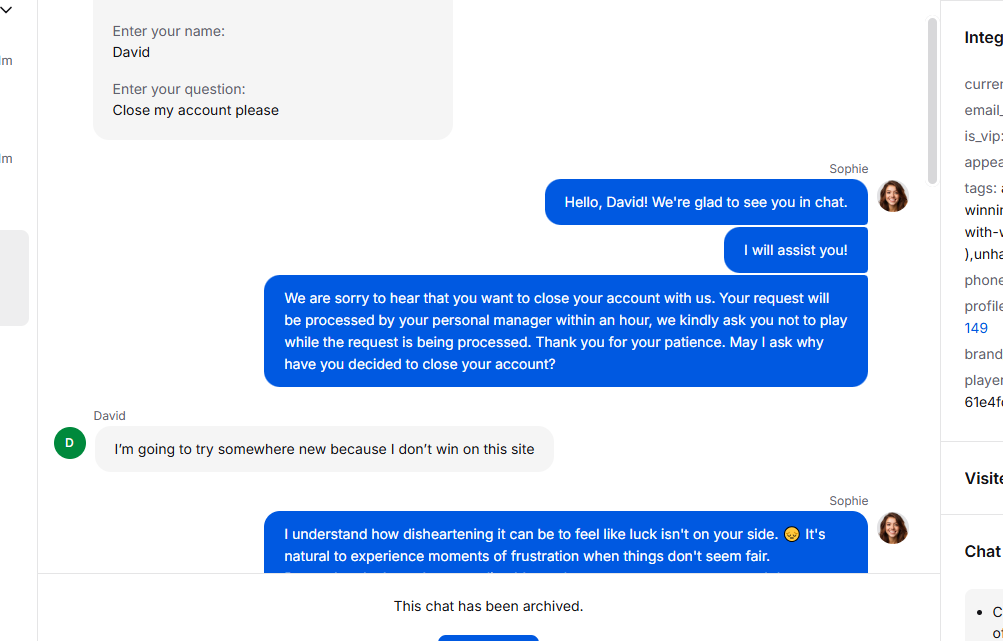1003x641 pixels.
Task: Click 'This chat has been archived' notice
Action: [x=488, y=606]
